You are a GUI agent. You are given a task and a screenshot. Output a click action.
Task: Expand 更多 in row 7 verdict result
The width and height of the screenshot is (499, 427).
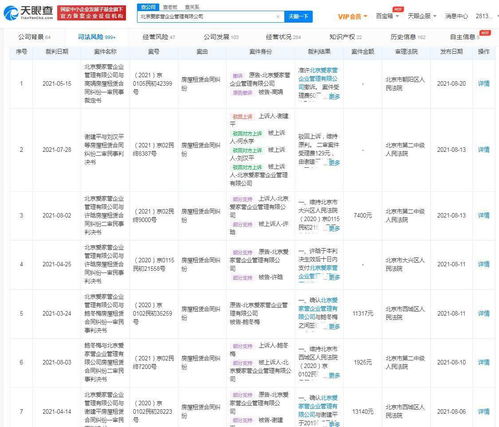pos(334,424)
